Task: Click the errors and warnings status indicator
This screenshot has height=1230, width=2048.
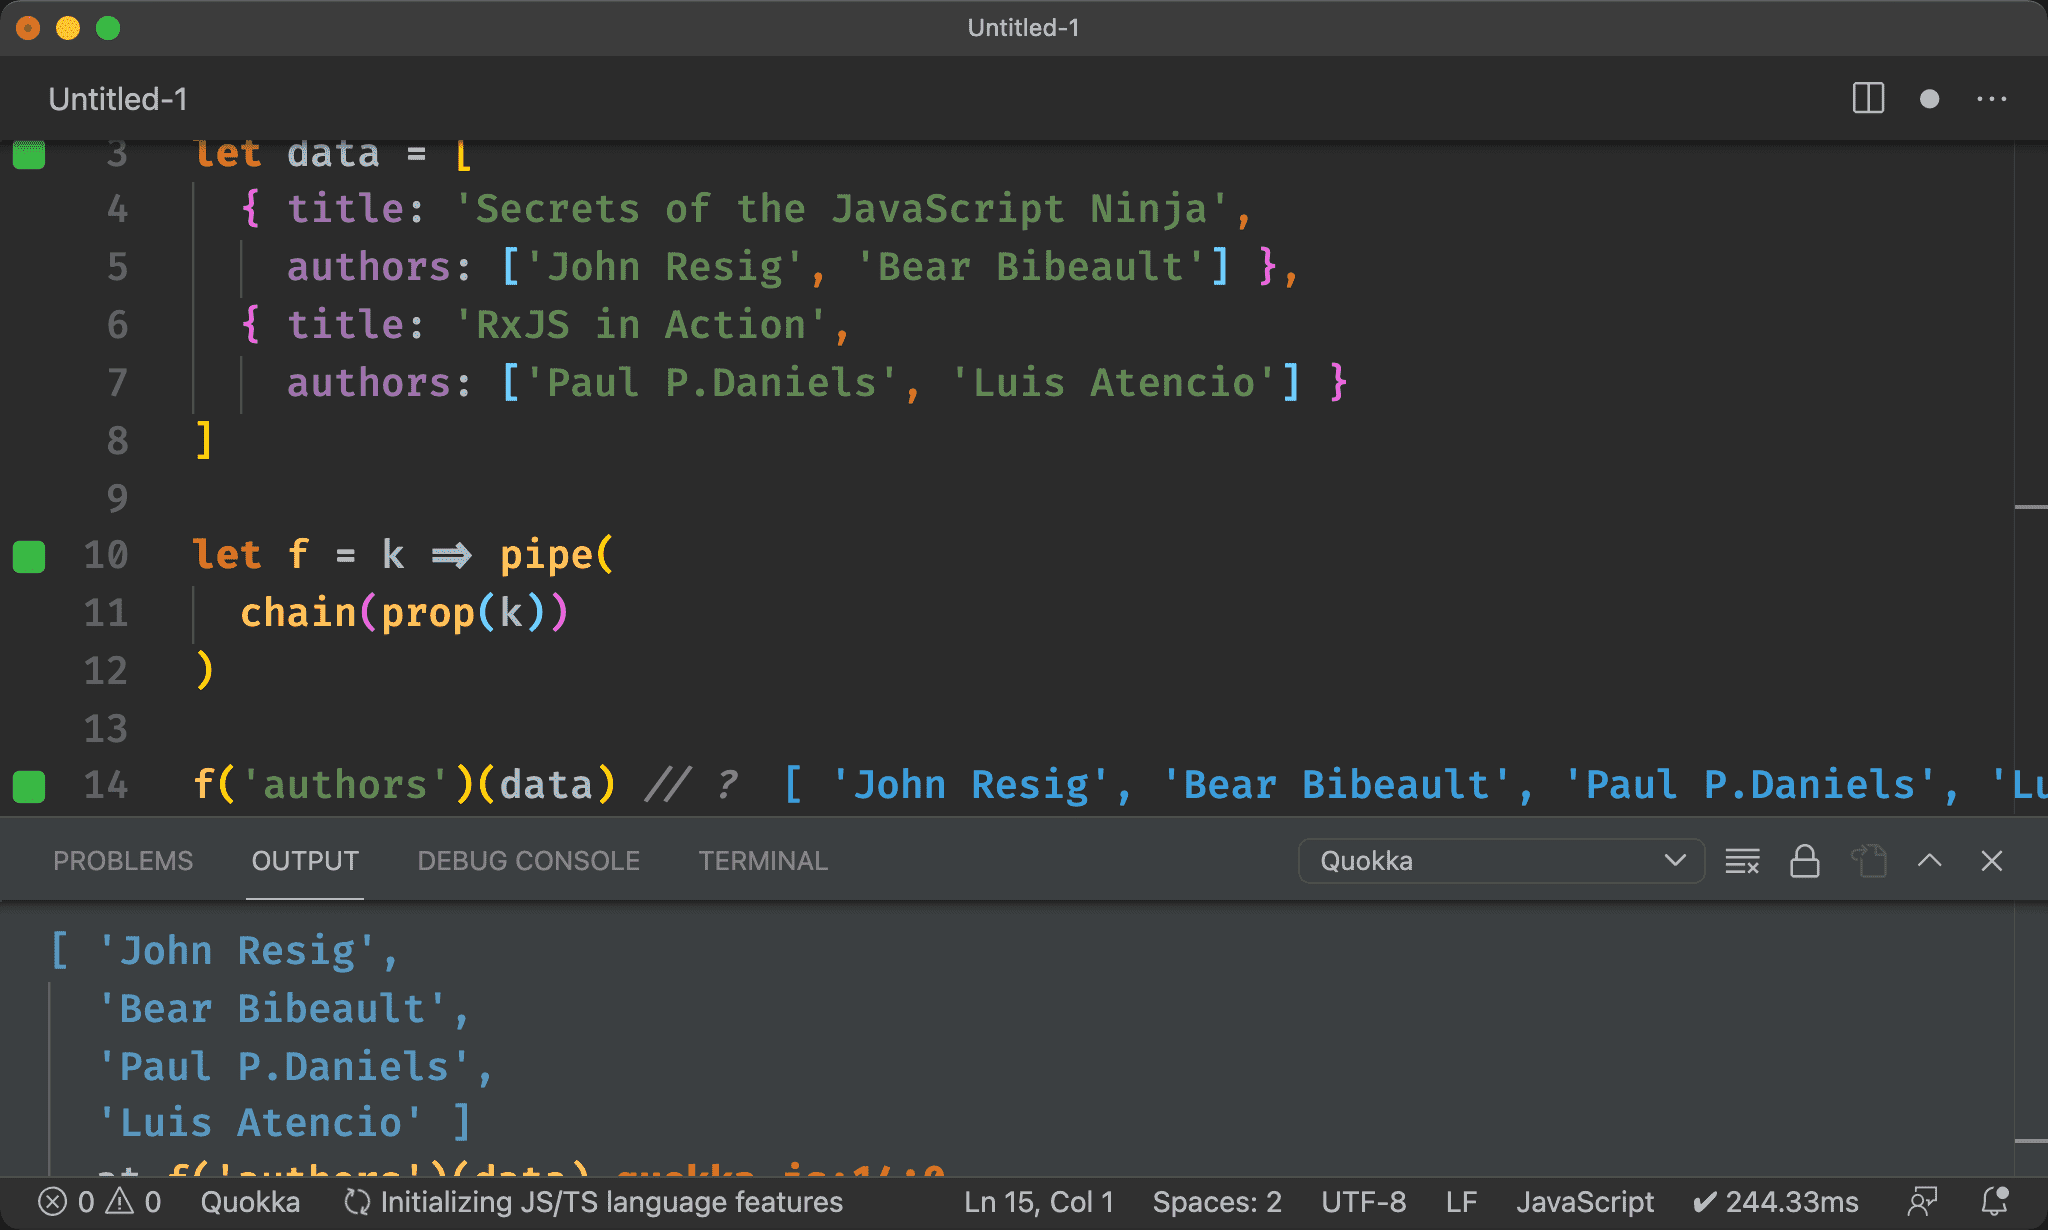Action: 99,1202
